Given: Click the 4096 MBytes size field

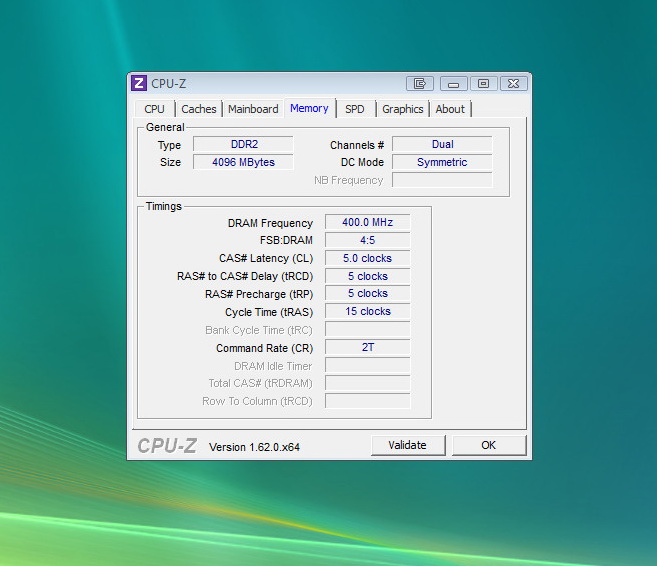Looking at the screenshot, I should (x=243, y=162).
